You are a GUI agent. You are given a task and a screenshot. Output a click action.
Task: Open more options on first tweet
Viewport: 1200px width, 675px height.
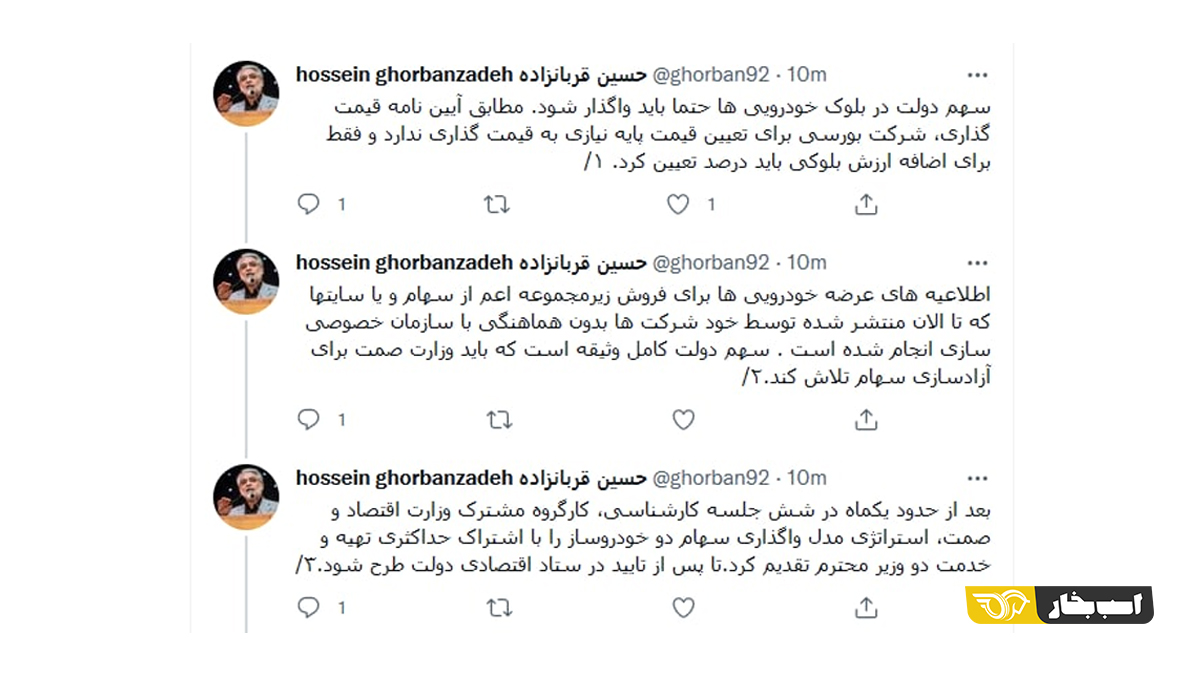tap(977, 75)
